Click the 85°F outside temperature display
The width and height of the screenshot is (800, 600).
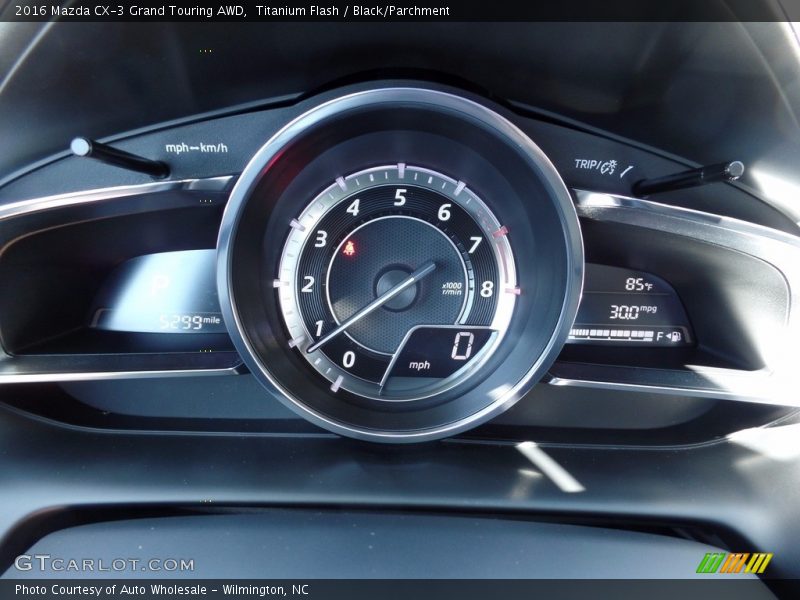tap(637, 284)
